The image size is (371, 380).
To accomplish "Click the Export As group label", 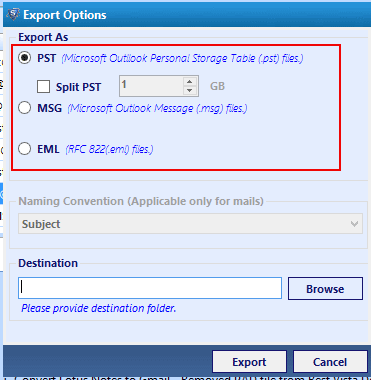I will tap(43, 37).
